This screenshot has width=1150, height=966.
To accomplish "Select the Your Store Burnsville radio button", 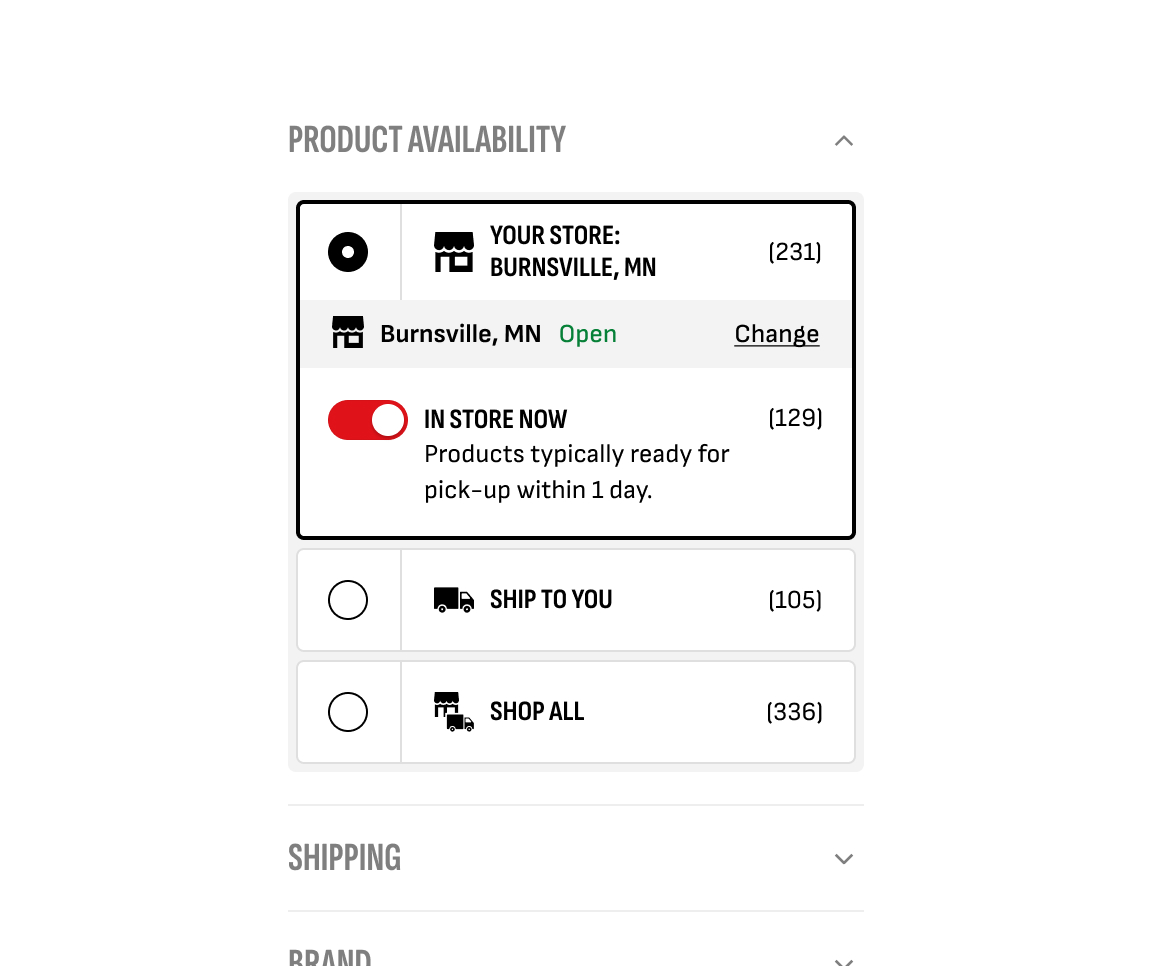I will 348,252.
